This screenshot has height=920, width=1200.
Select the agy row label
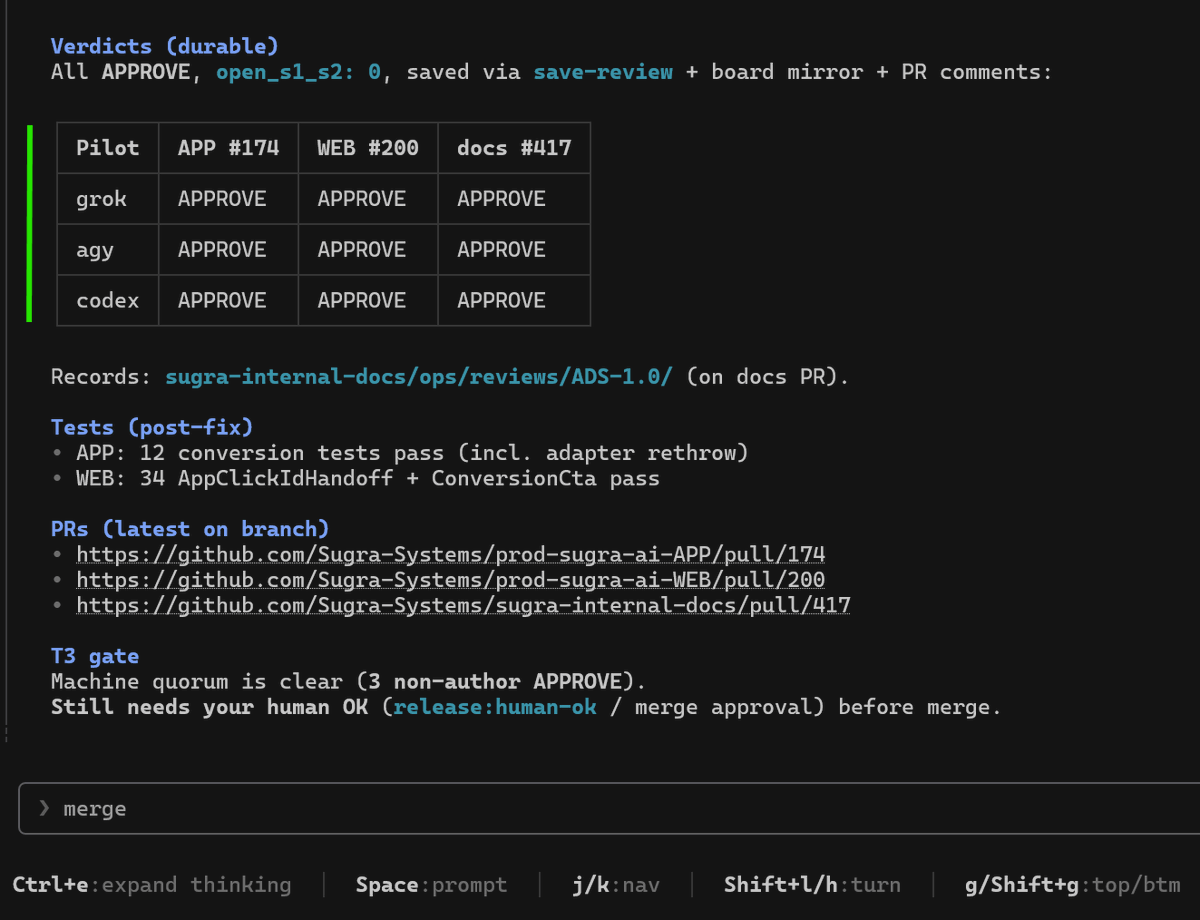coord(95,250)
